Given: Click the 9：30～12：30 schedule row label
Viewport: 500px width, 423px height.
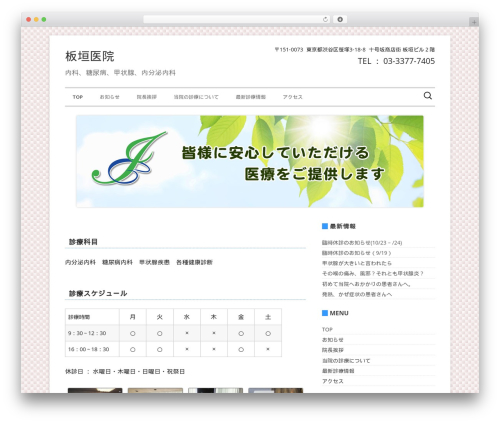Looking at the screenshot, I should coord(87,333).
